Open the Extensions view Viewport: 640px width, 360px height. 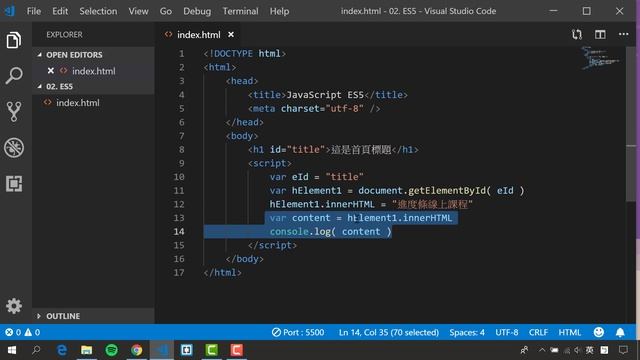coord(14,184)
